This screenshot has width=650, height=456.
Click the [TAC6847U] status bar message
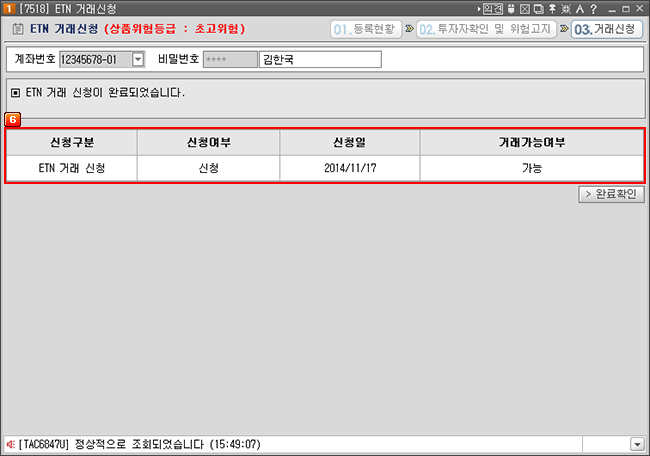(x=140, y=444)
